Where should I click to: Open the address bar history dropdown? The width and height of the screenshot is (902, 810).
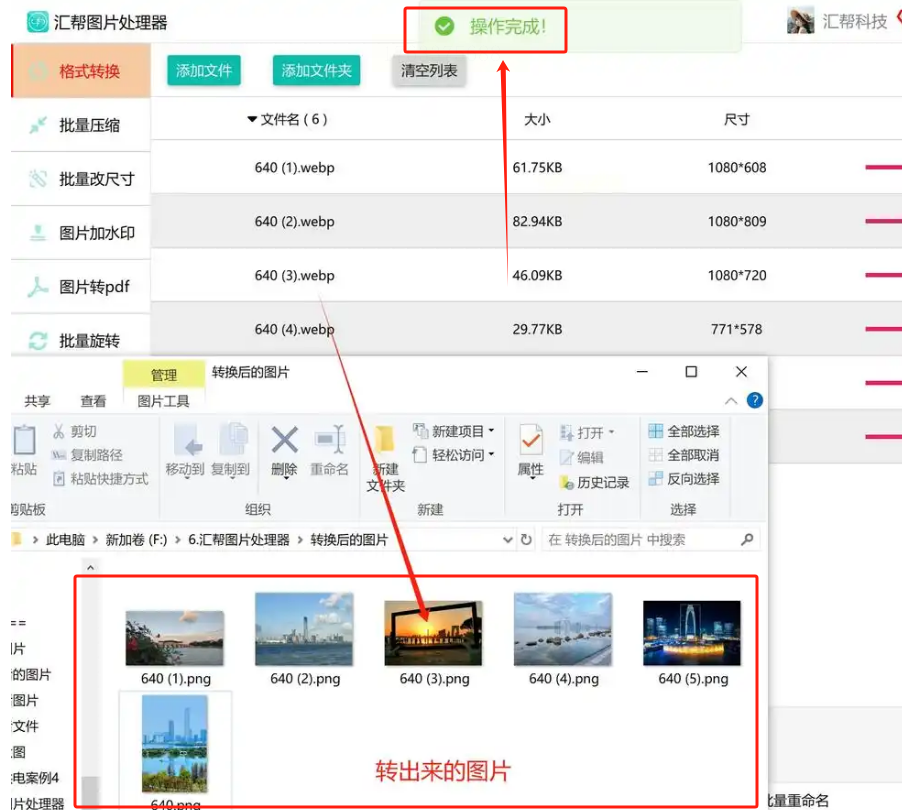point(507,540)
